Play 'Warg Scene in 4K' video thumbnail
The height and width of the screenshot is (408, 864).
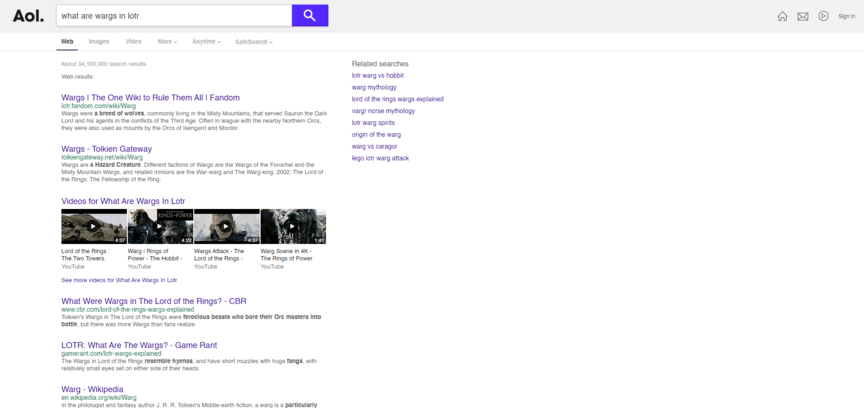tap(293, 226)
